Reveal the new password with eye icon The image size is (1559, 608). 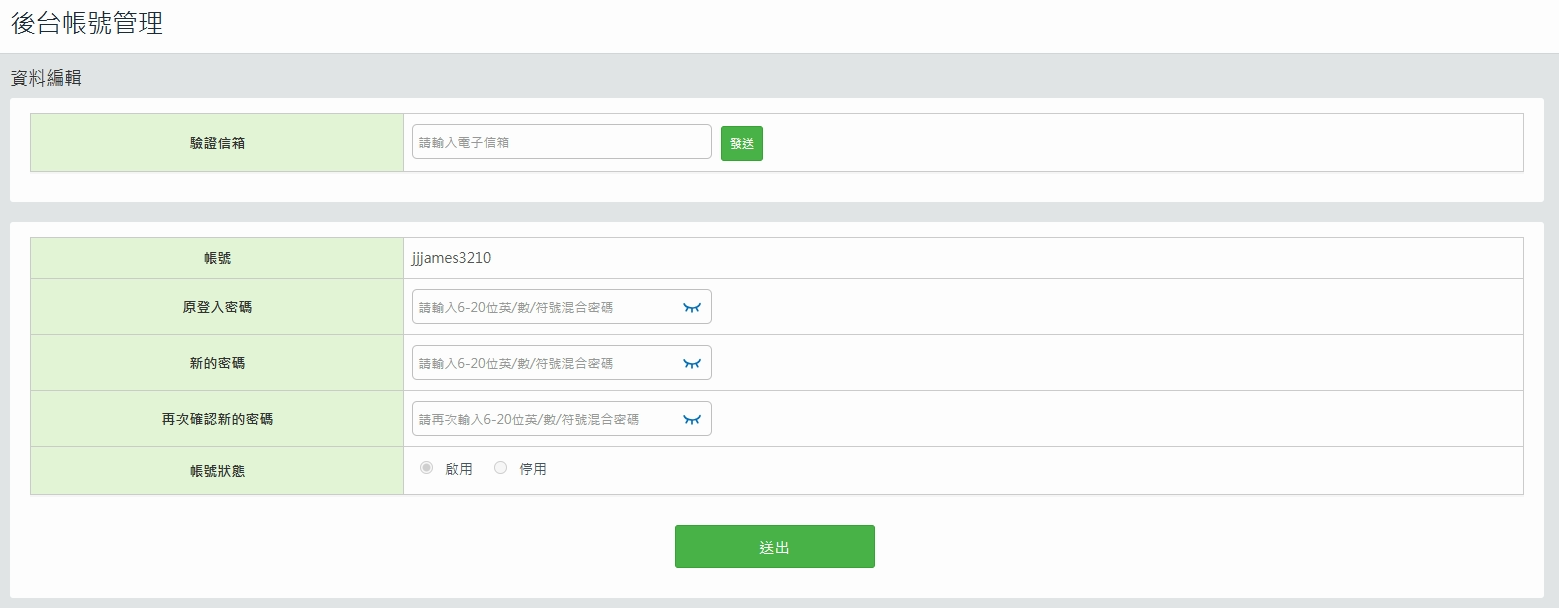[692, 363]
